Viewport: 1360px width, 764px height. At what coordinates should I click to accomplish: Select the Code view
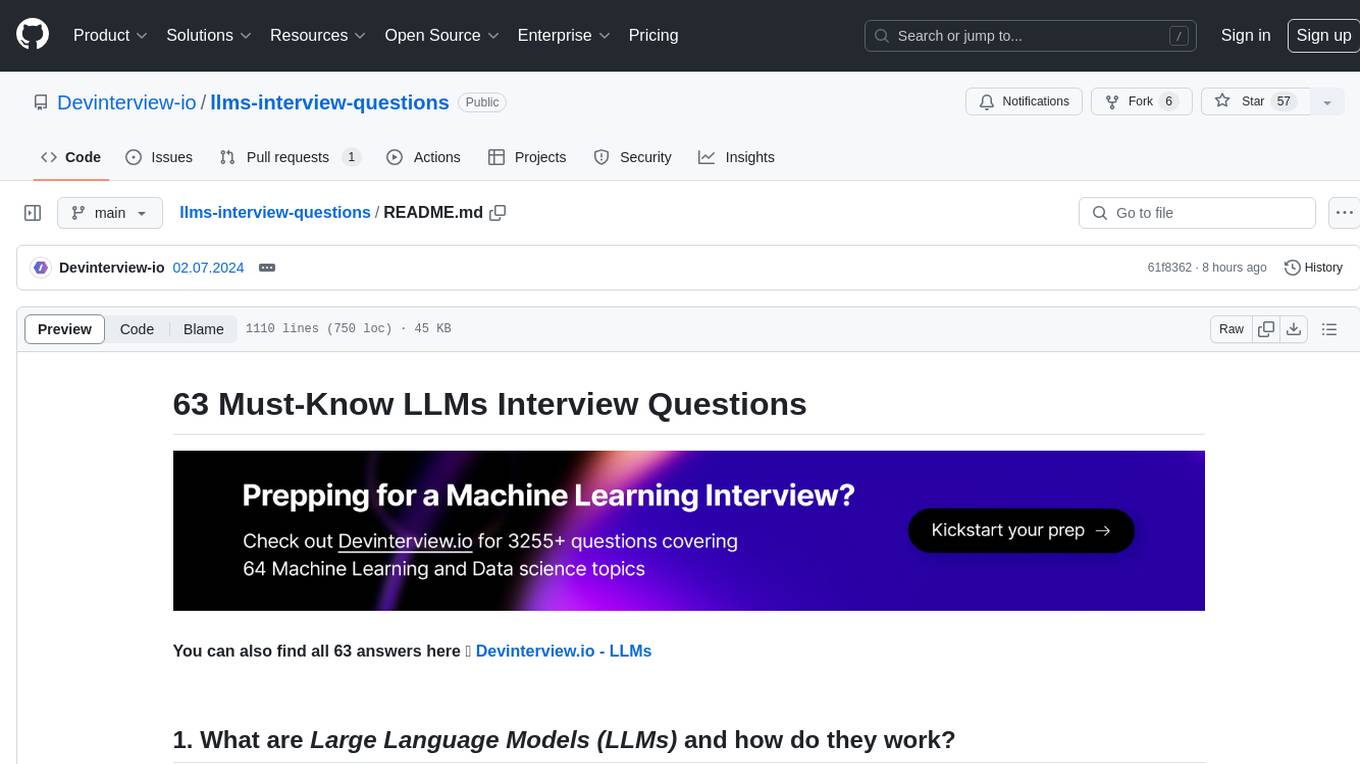[x=137, y=329]
